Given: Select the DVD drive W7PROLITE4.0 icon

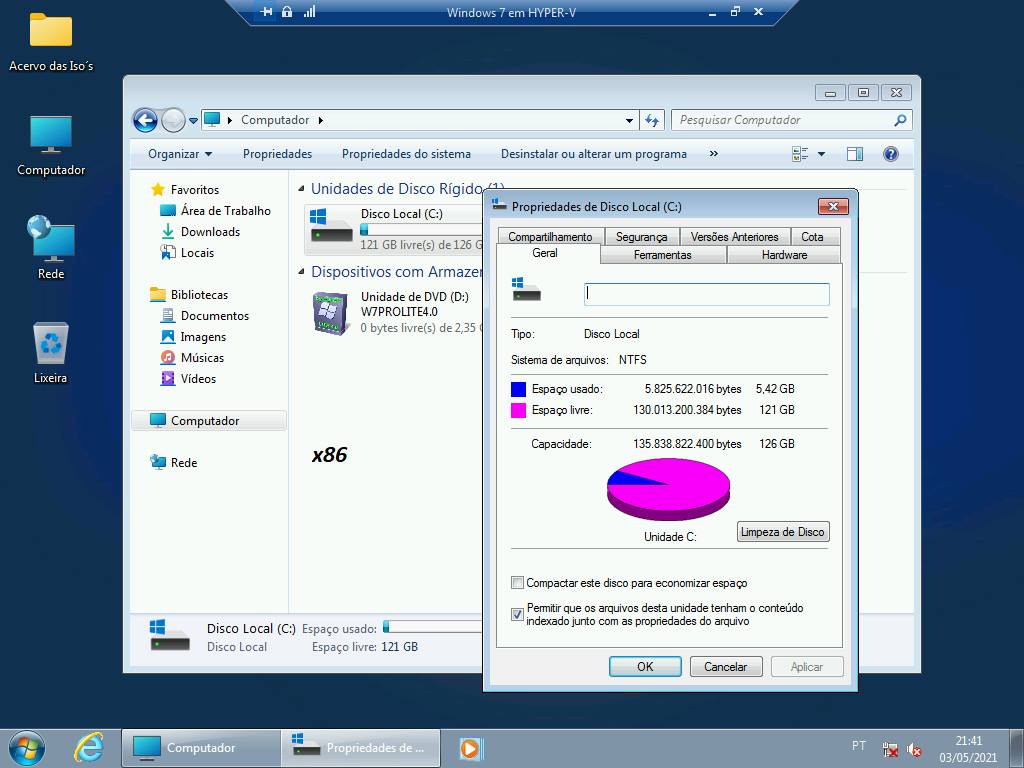Looking at the screenshot, I should (x=330, y=313).
